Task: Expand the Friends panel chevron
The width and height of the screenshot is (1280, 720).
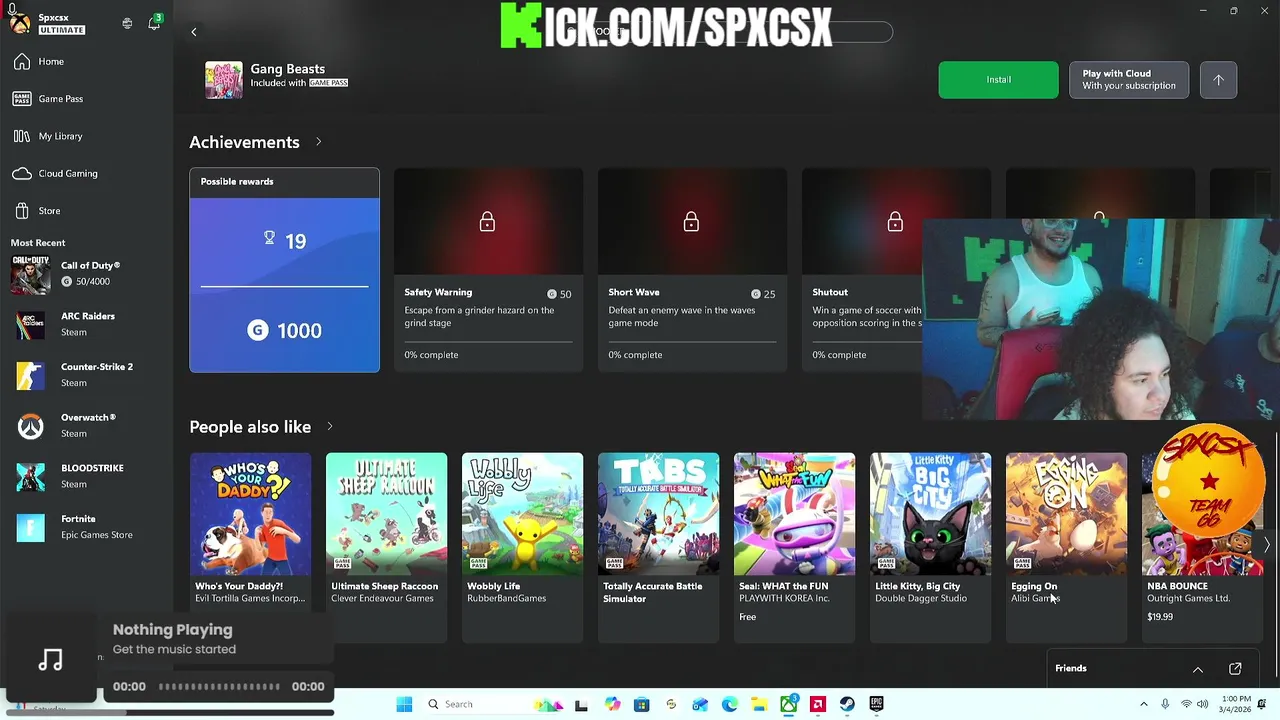Action: pos(1198,669)
